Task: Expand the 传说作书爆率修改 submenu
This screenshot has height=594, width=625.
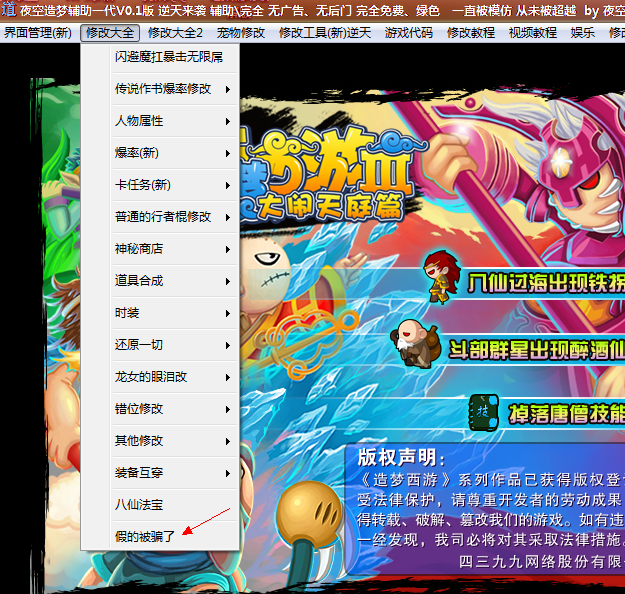Action: (175, 89)
